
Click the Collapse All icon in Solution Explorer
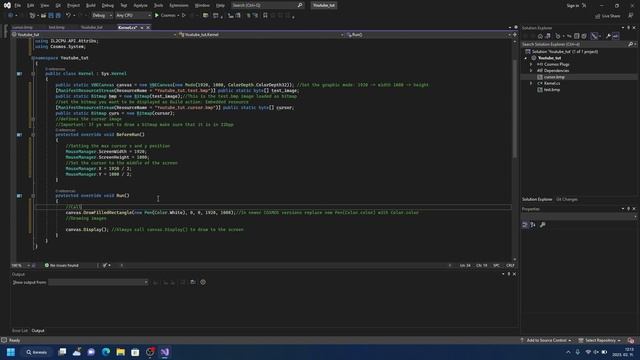tap(576, 36)
